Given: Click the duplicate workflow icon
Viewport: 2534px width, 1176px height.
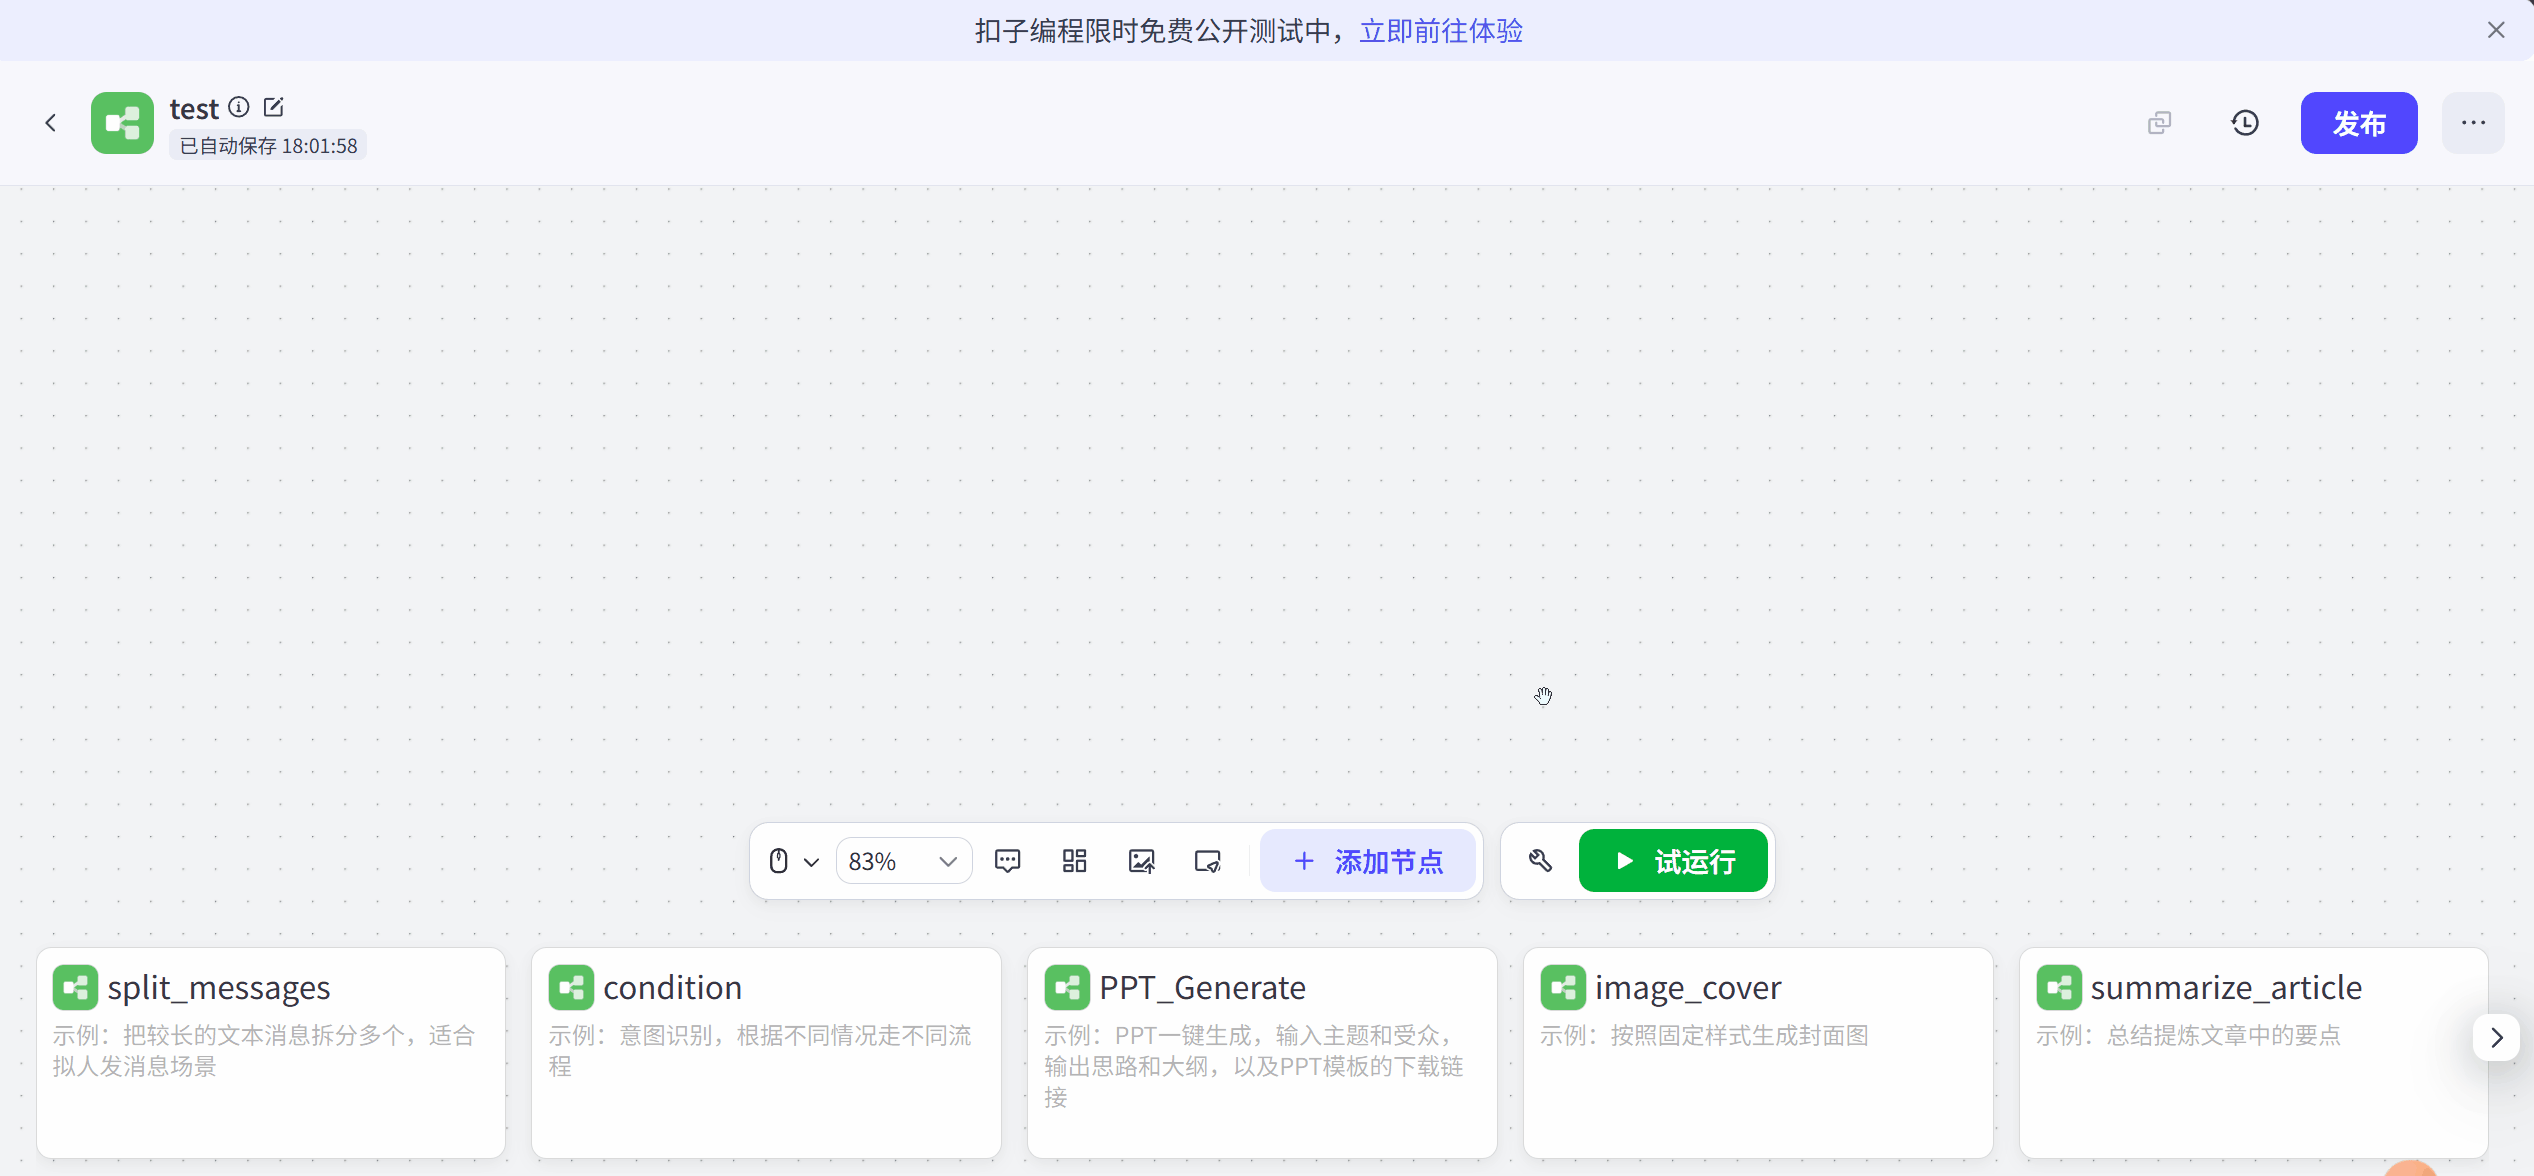Looking at the screenshot, I should 2160,123.
